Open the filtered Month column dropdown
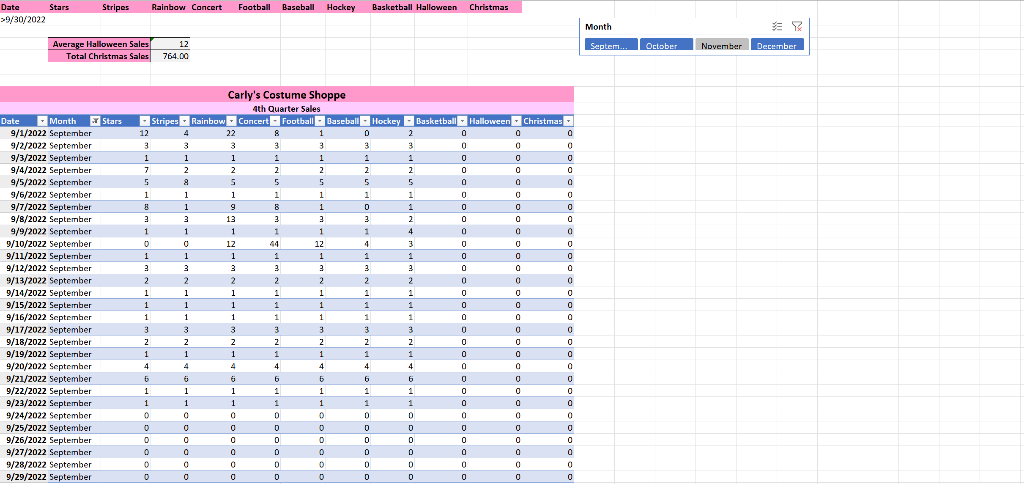Screen dimensions: 1024x484 [x=95, y=121]
